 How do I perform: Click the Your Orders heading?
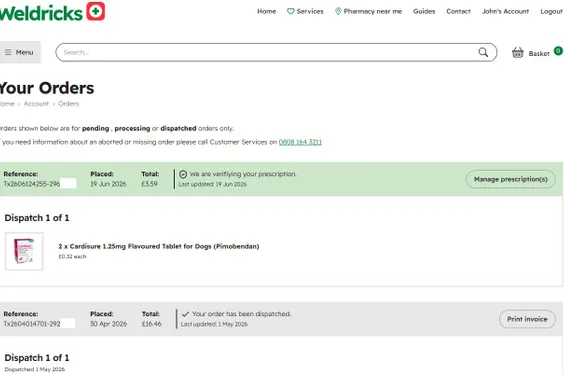pos(47,88)
